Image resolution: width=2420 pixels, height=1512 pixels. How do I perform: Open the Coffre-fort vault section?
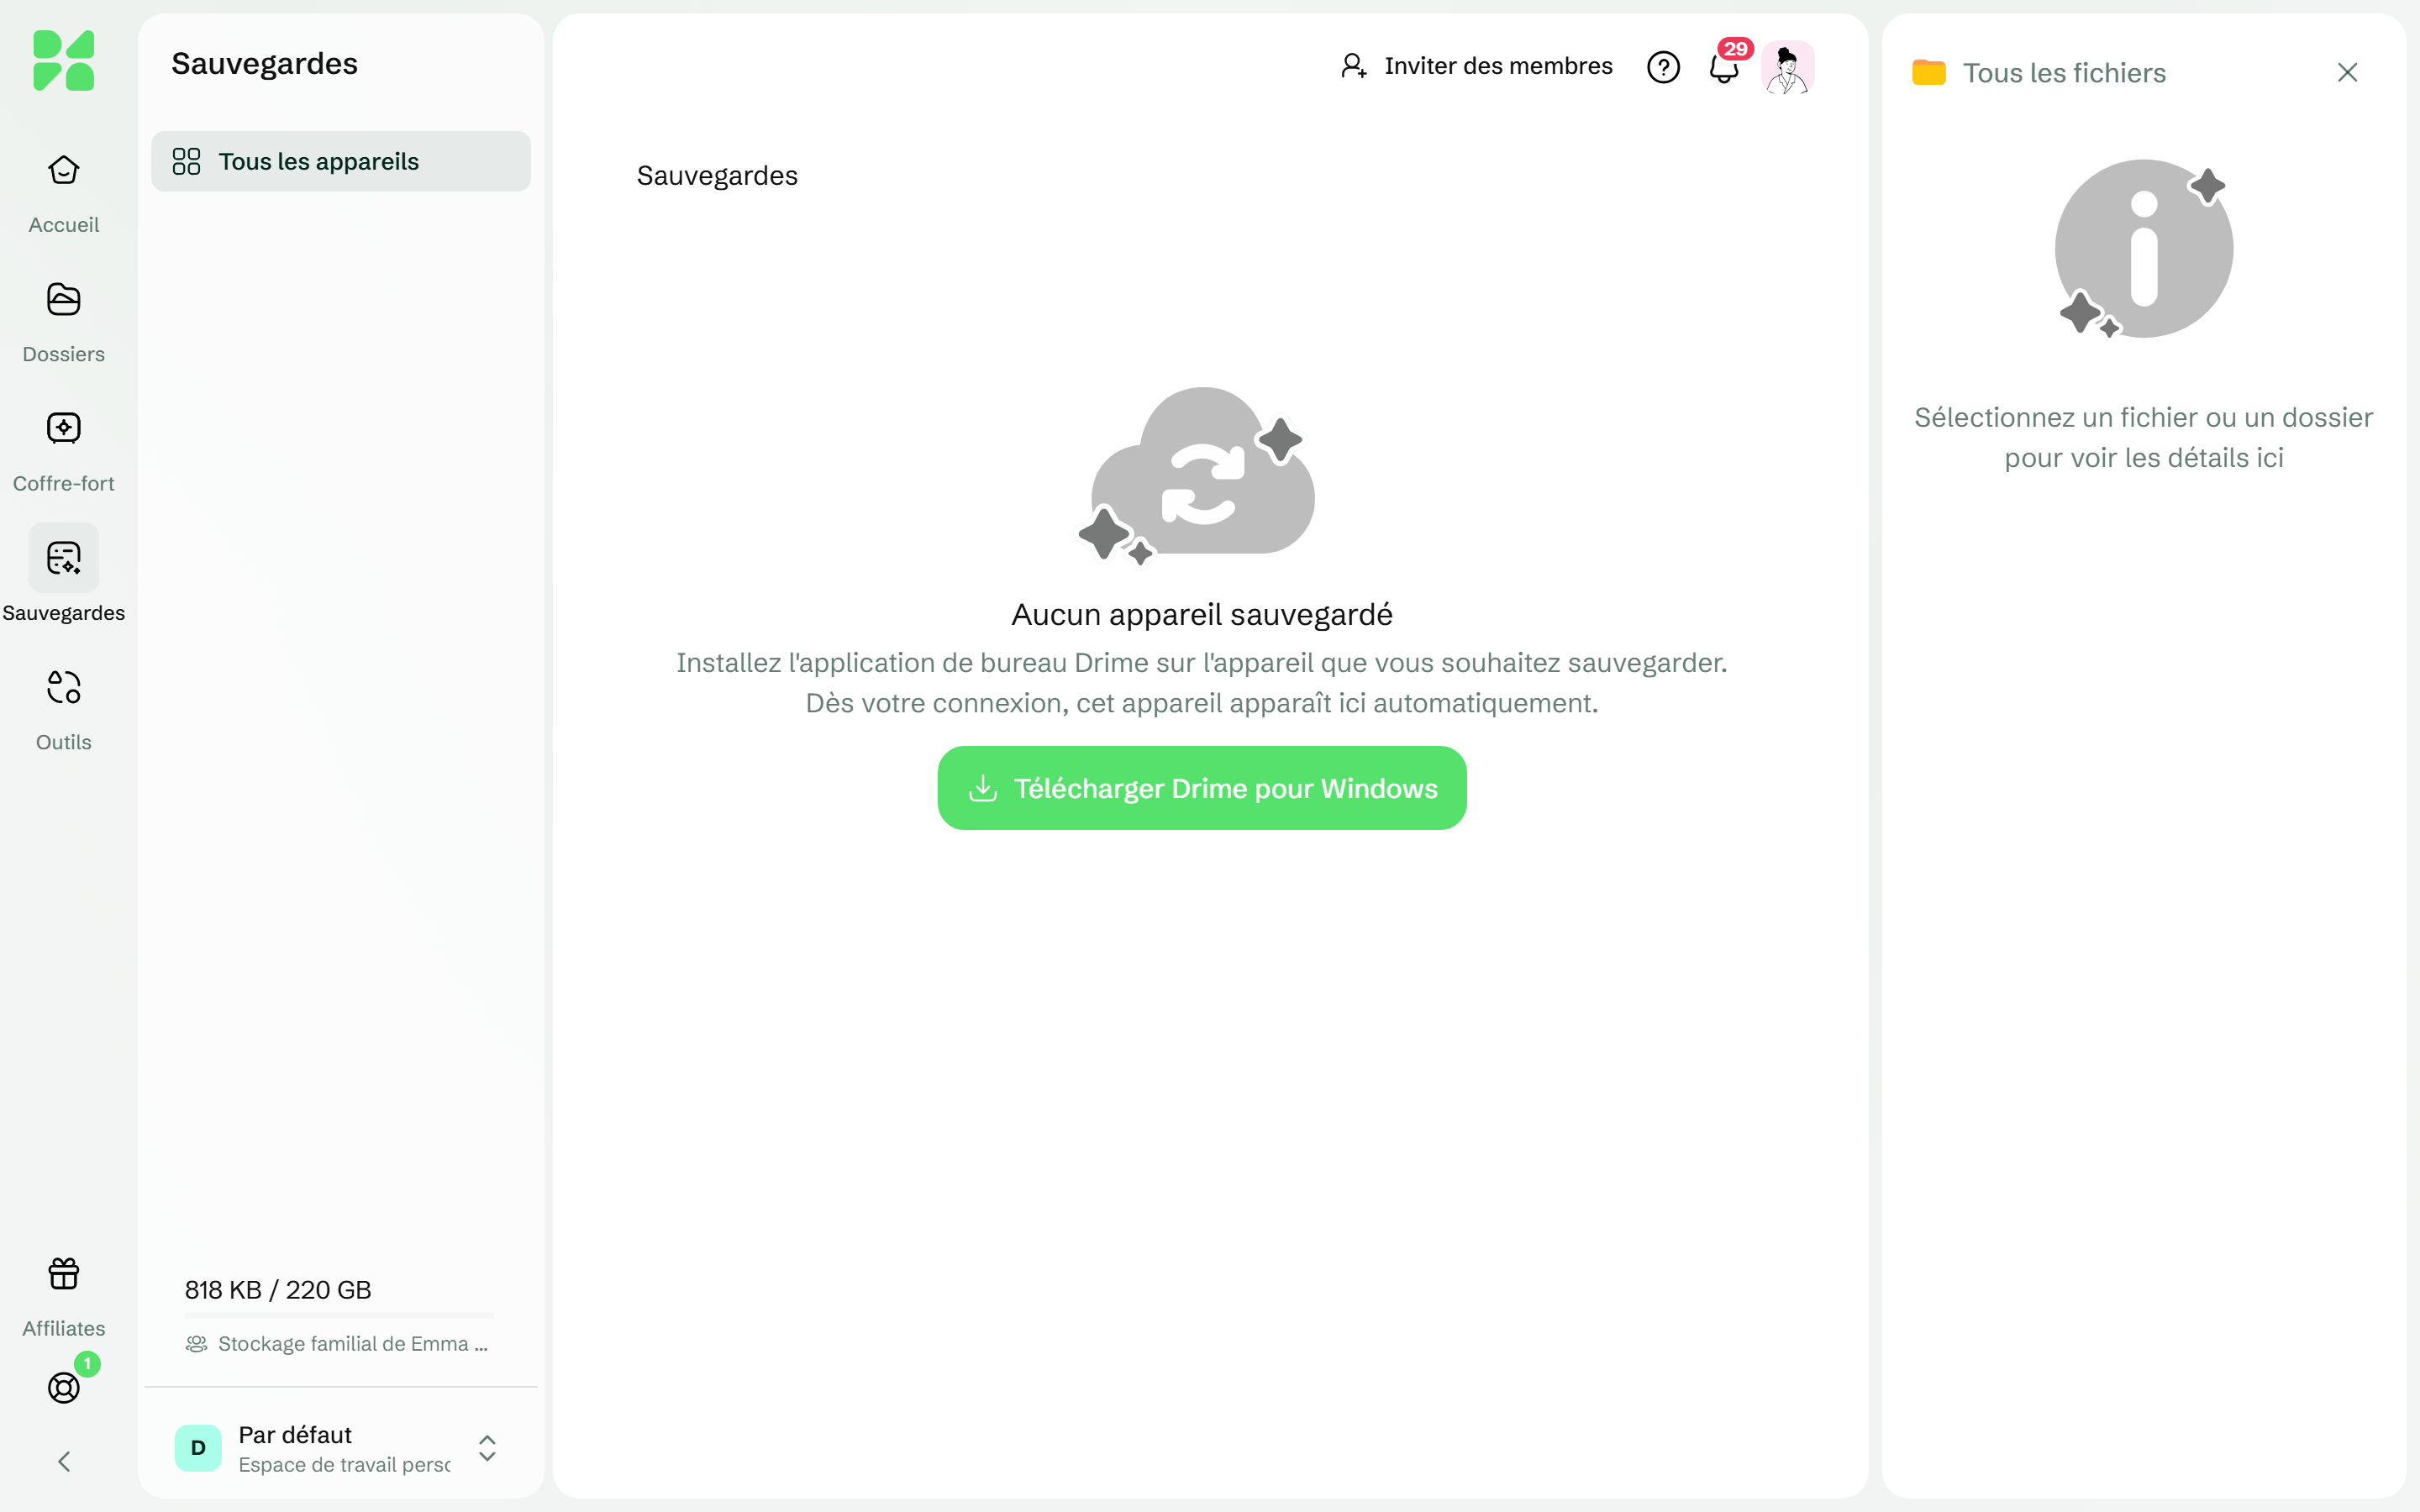click(63, 450)
